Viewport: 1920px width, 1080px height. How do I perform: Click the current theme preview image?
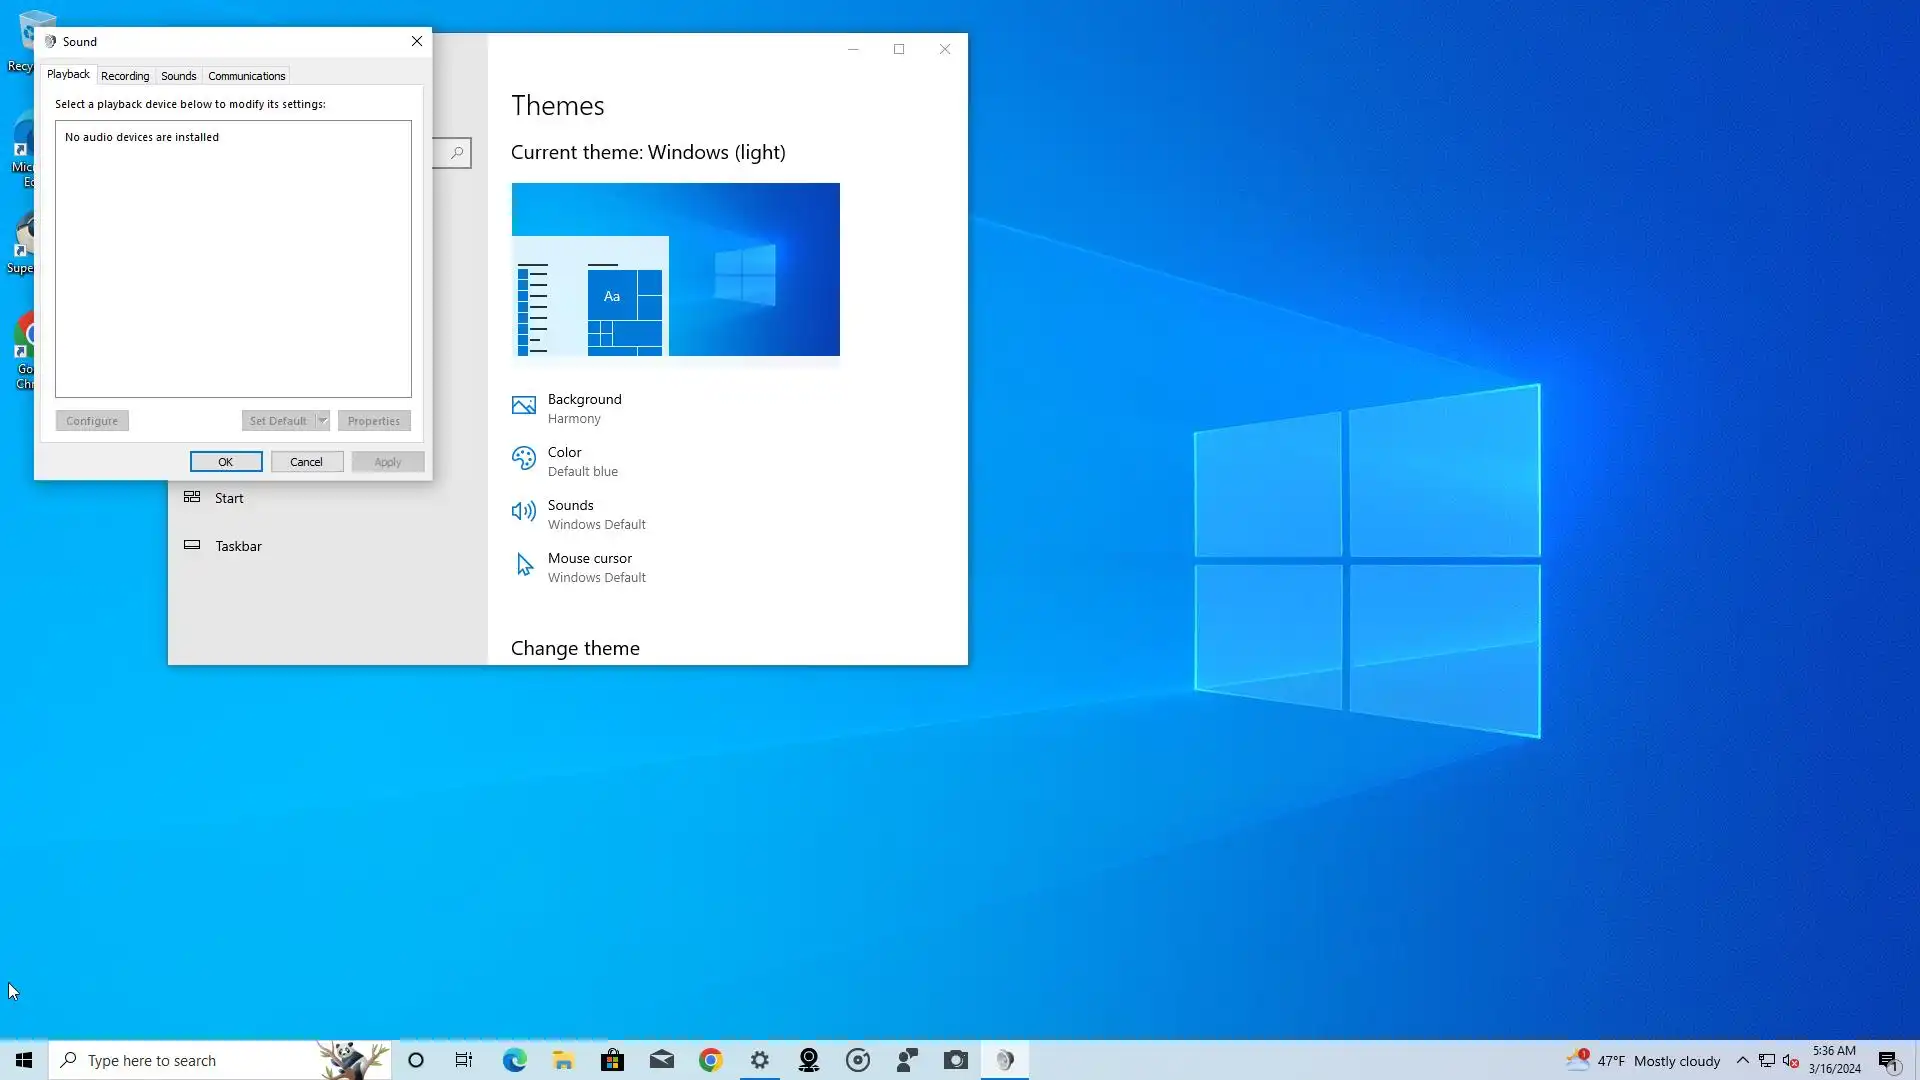675,269
